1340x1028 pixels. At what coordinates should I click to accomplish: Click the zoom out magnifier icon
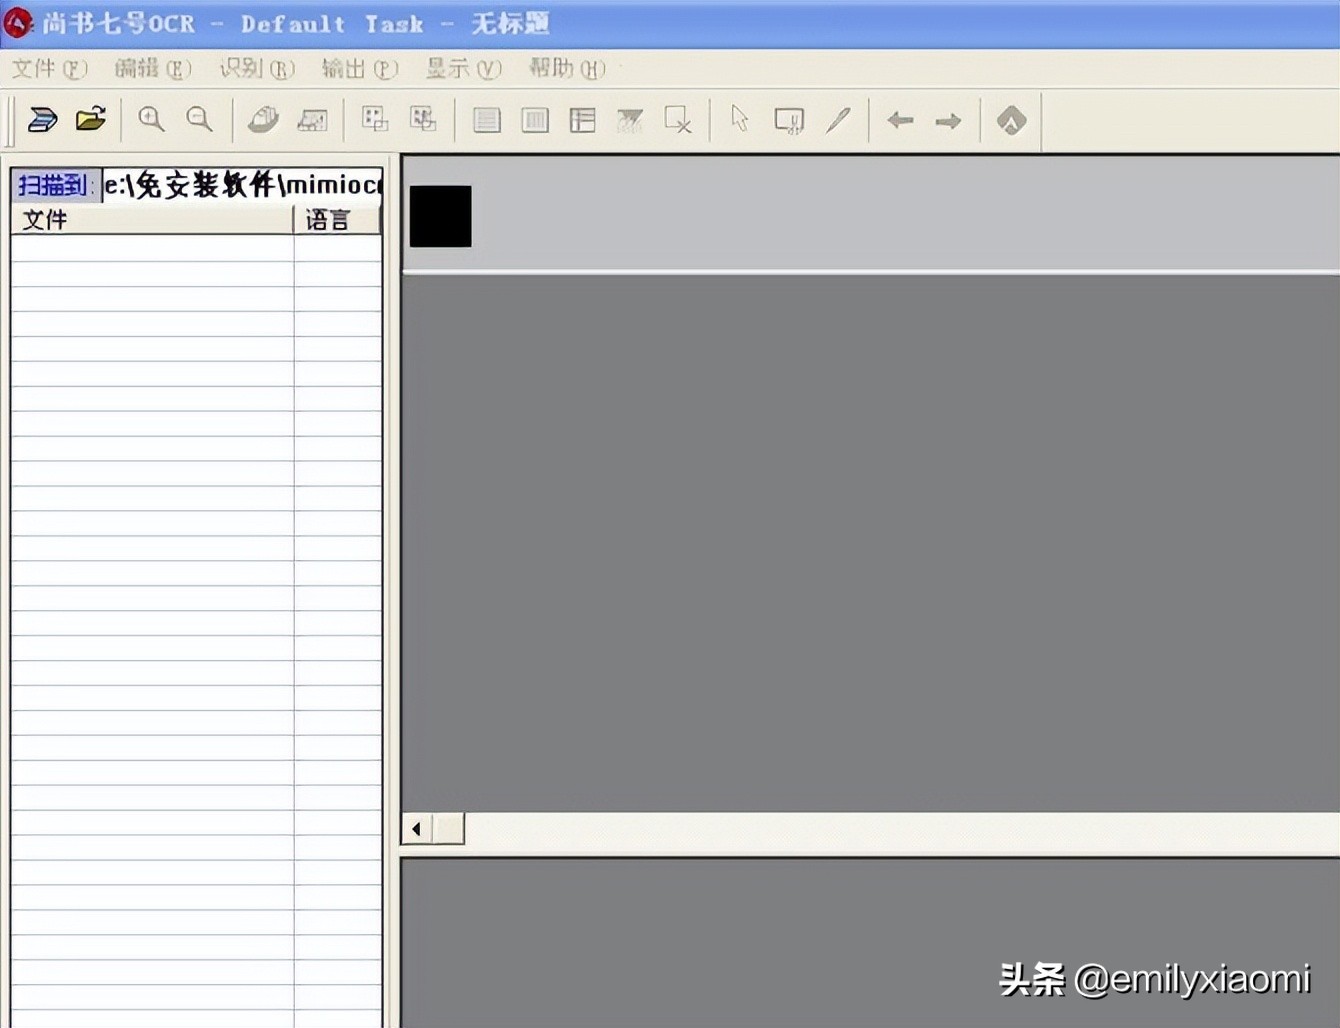click(200, 120)
